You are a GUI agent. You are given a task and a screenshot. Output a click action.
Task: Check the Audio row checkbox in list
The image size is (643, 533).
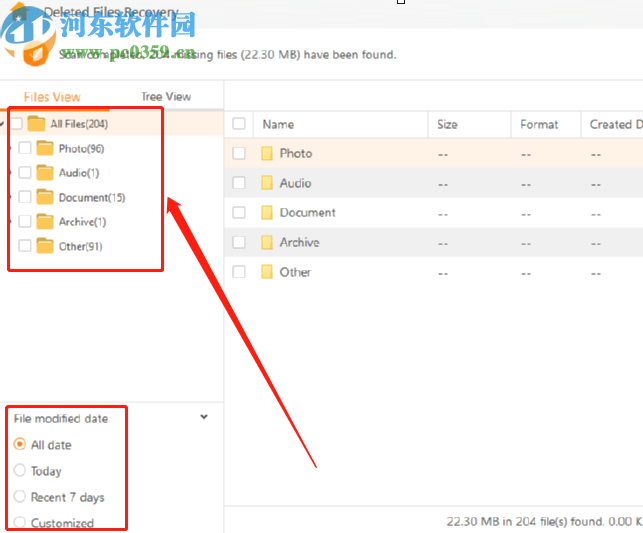click(239, 183)
